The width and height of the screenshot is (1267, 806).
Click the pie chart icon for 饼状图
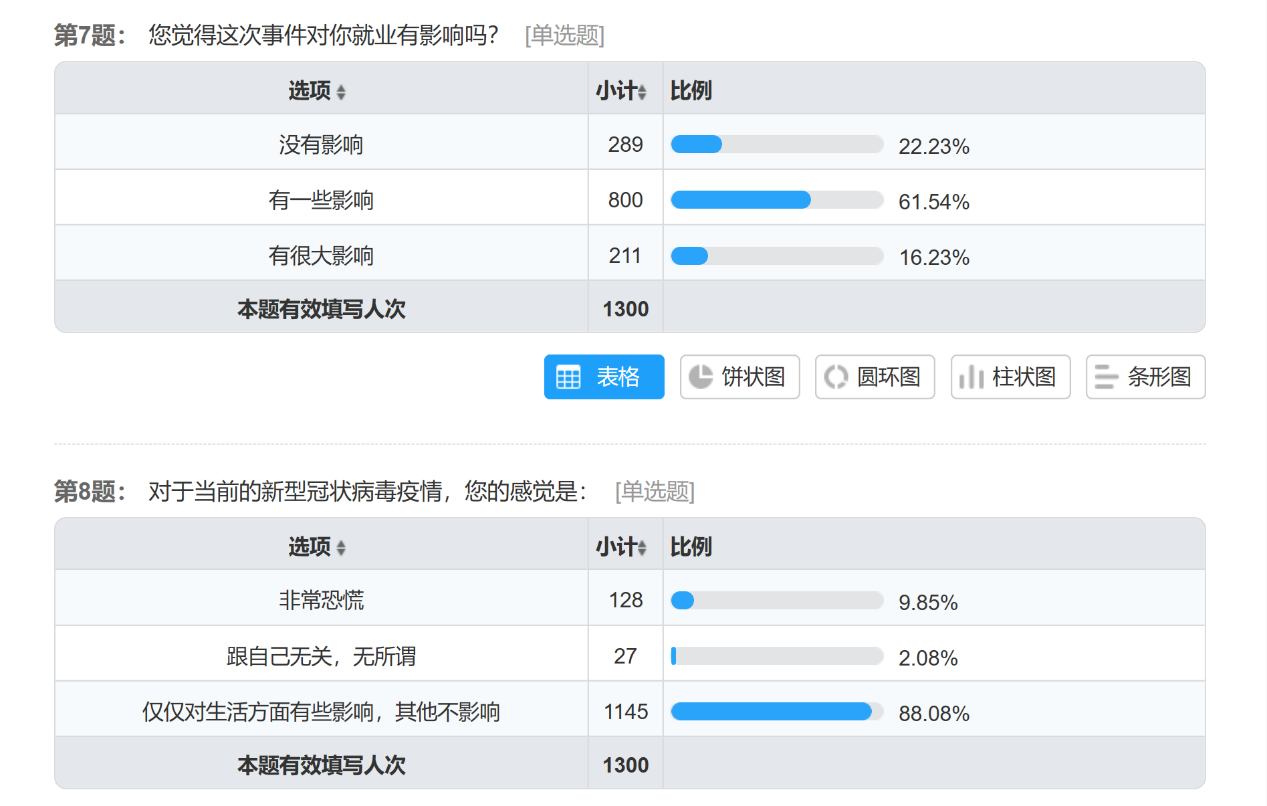702,377
